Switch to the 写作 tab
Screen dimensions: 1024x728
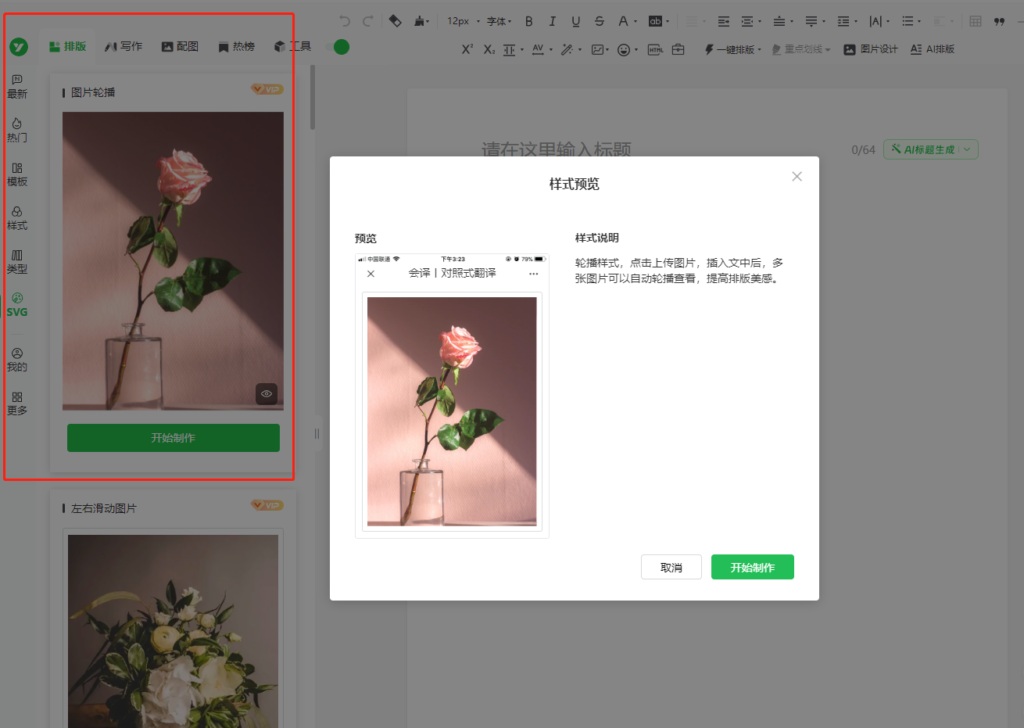pyautogui.click(x=123, y=46)
